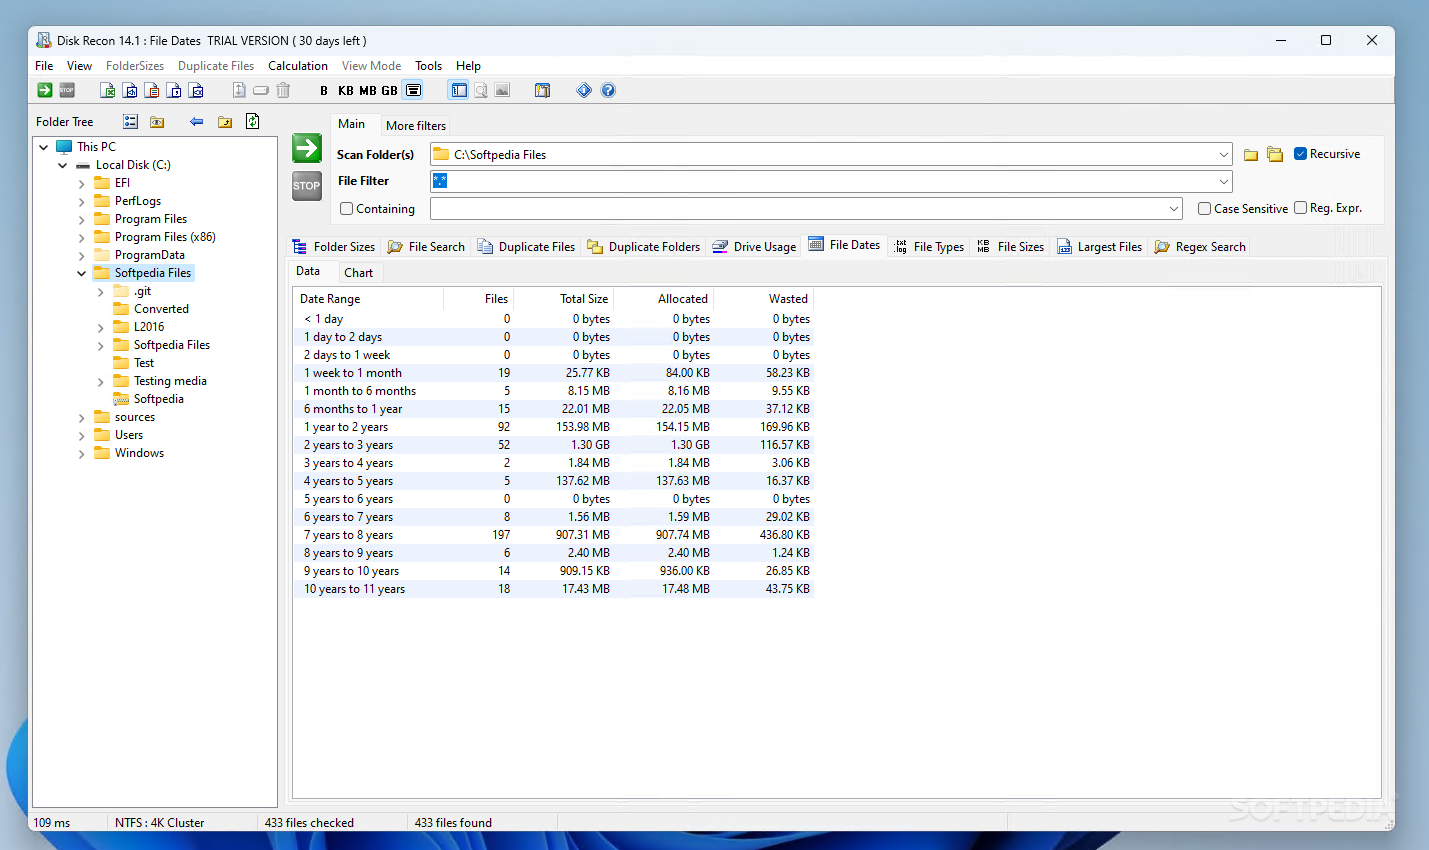The width and height of the screenshot is (1429, 850).
Task: Click the gray rename toolbar icon
Action: [261, 90]
